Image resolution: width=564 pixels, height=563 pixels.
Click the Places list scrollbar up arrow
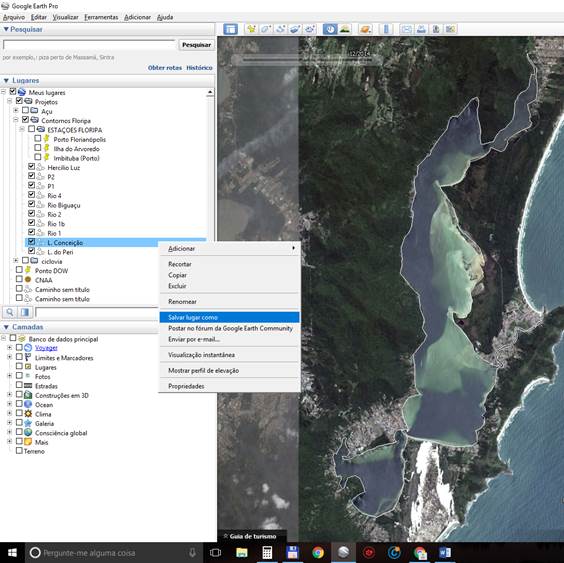[210, 93]
